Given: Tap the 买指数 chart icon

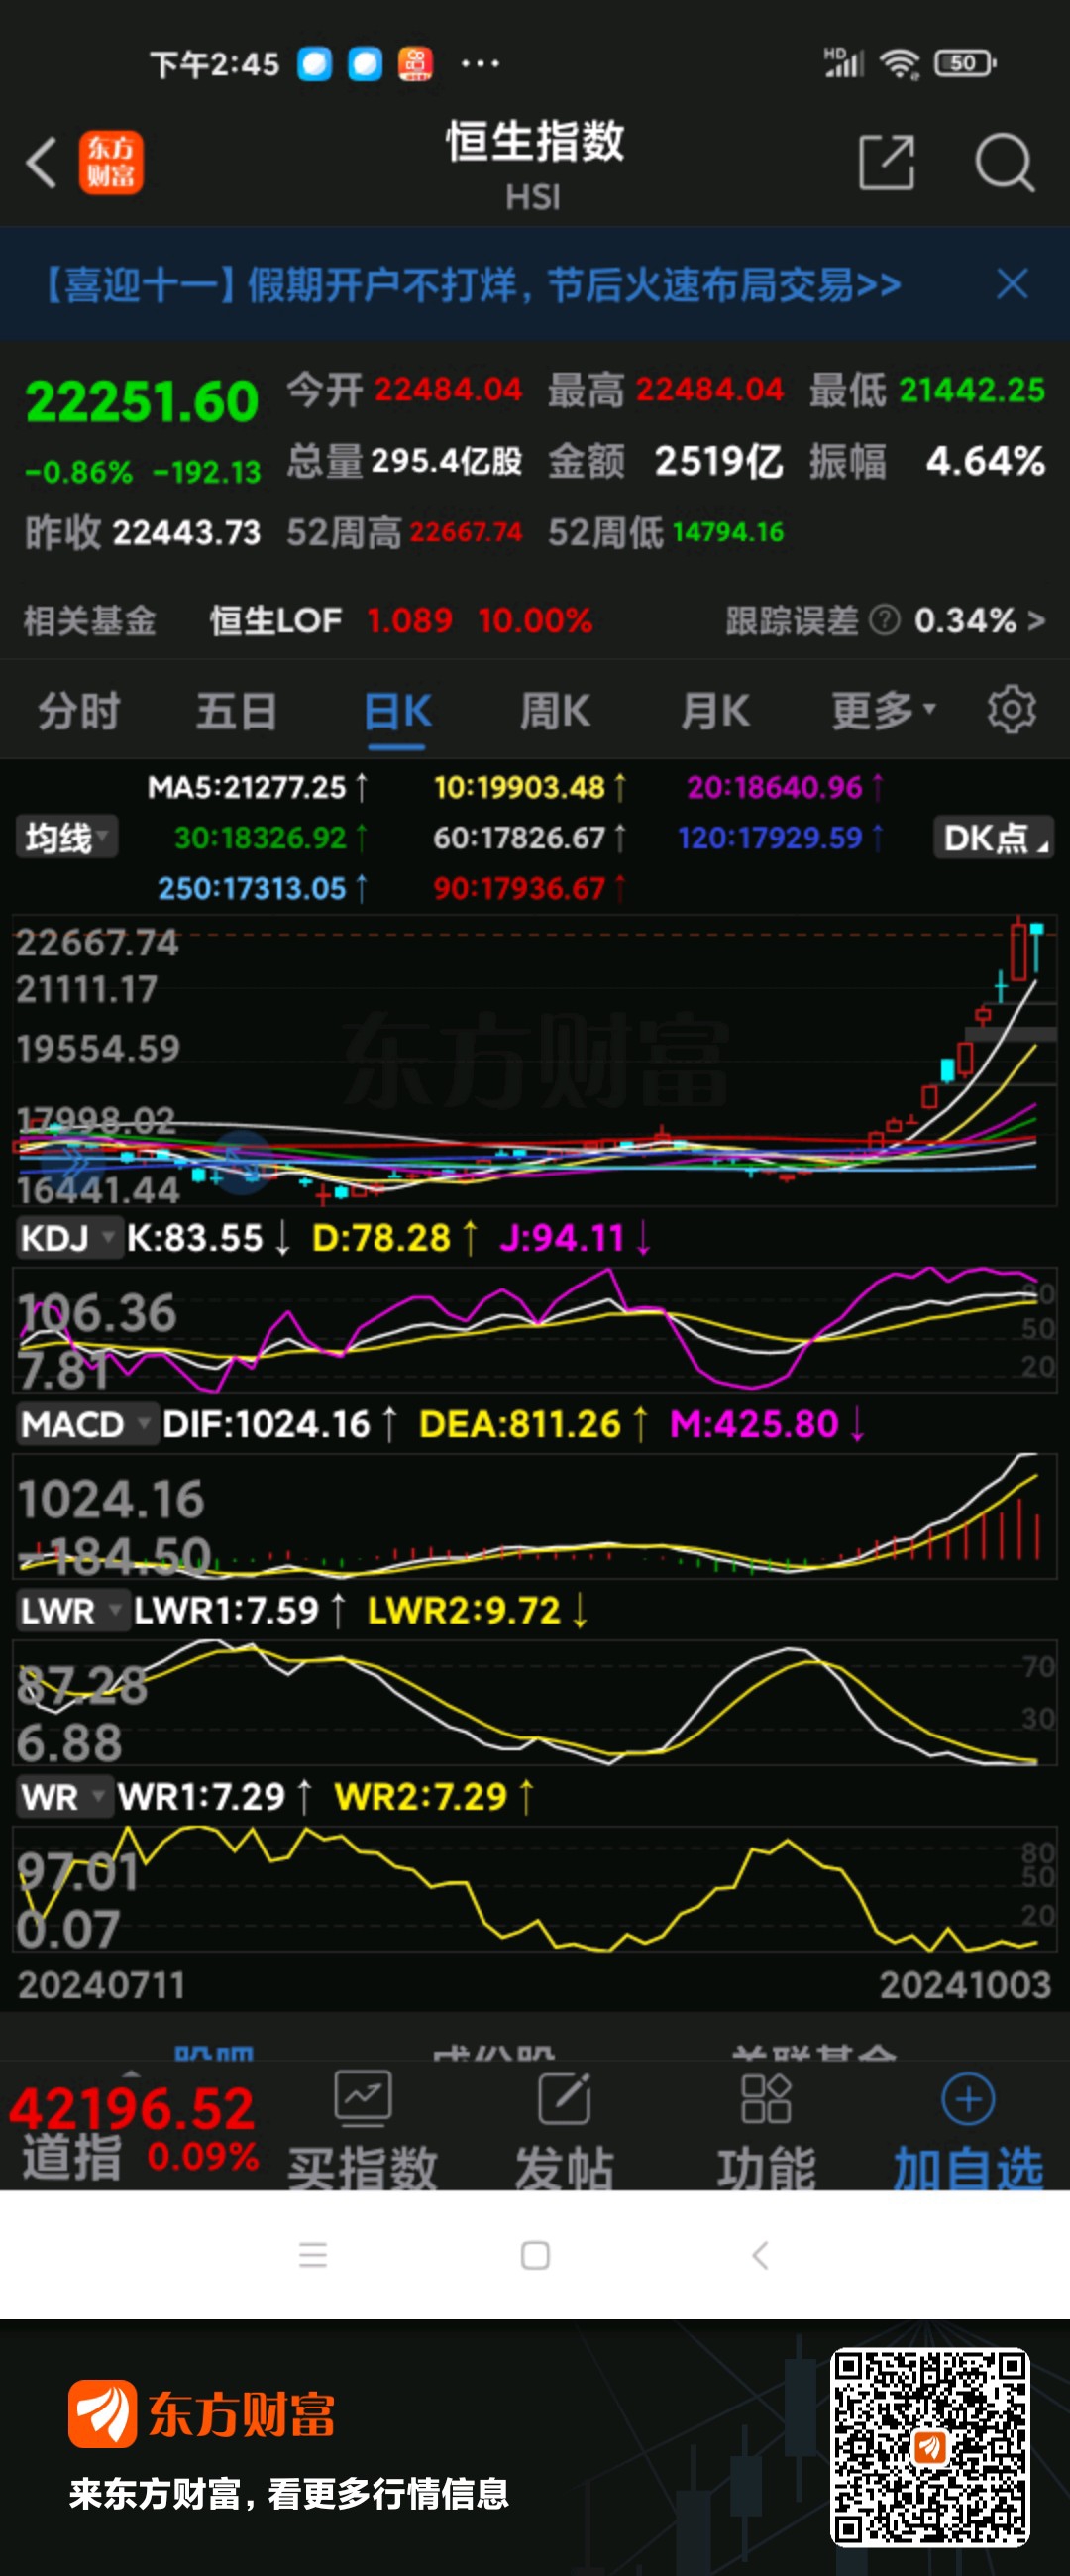Looking at the screenshot, I should point(362,2098).
